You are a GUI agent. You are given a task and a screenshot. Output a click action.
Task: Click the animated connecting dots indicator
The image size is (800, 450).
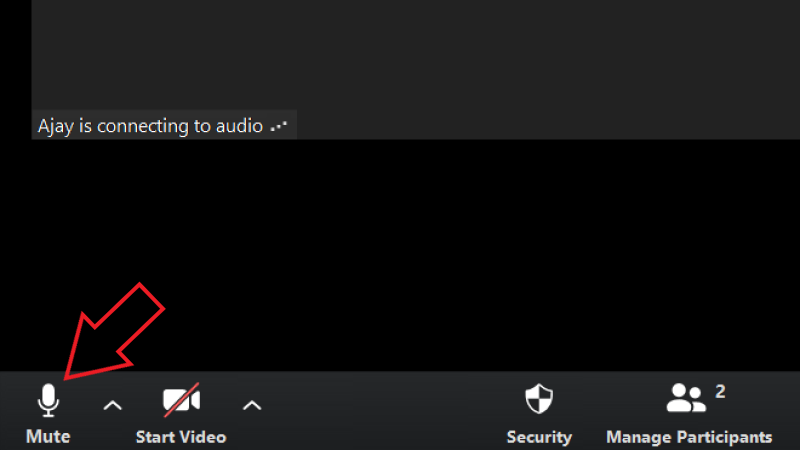pos(279,126)
